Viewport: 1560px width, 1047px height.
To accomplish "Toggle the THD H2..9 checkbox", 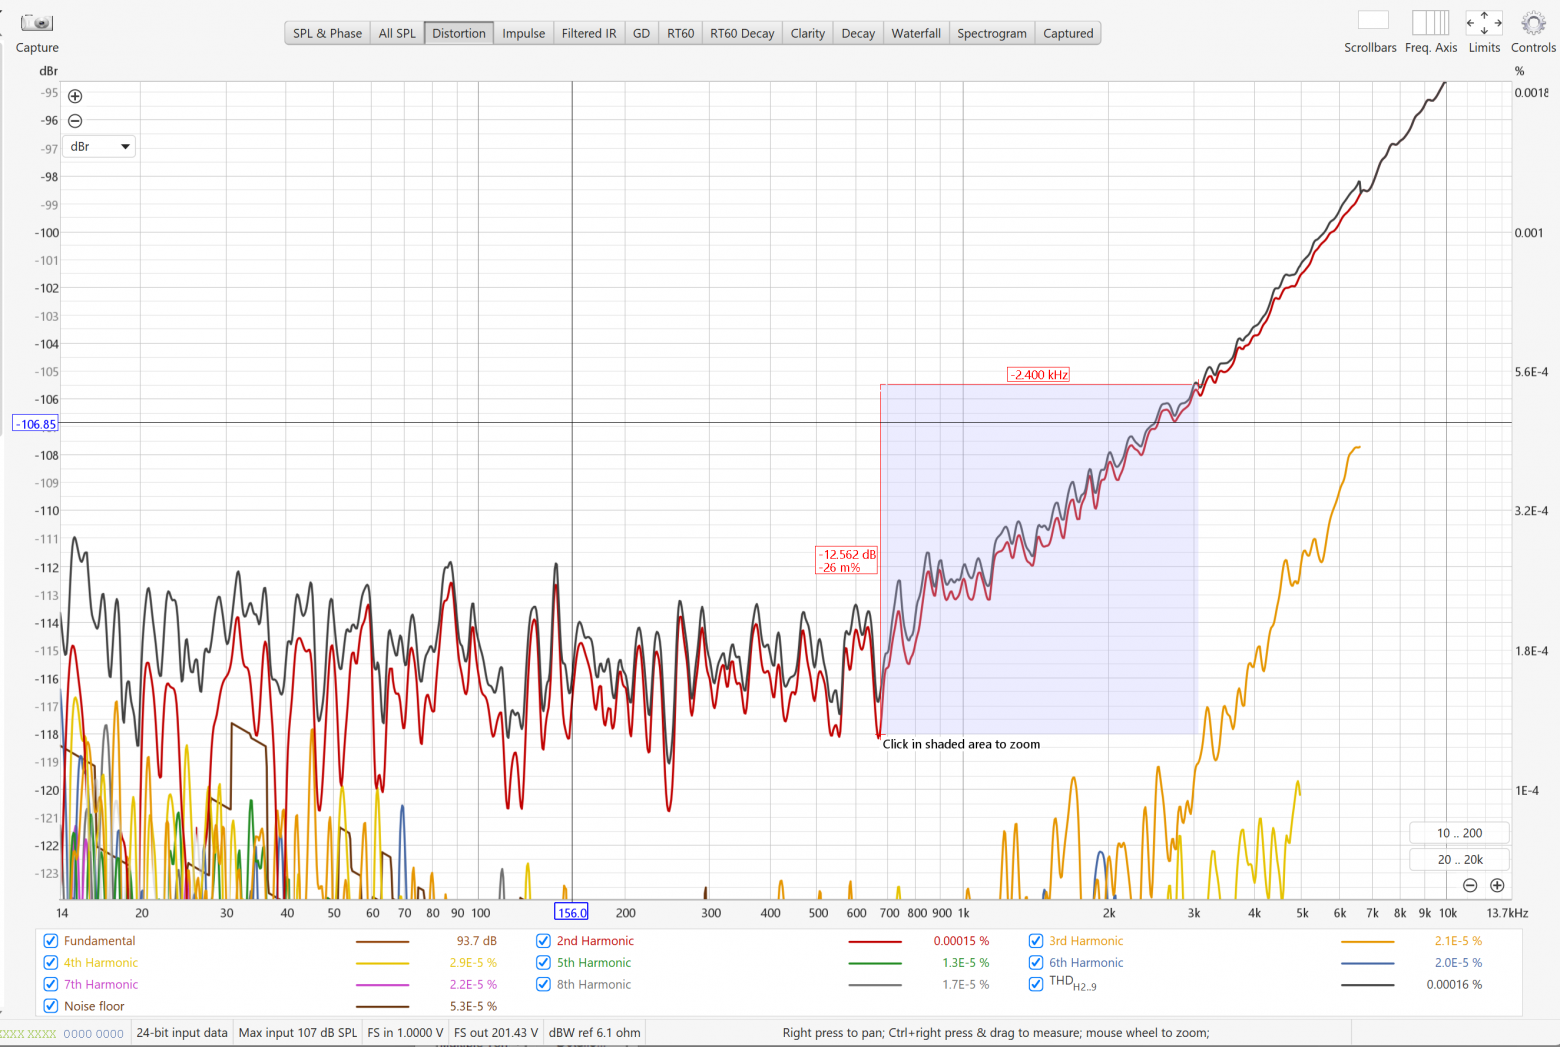I will click(x=1036, y=984).
